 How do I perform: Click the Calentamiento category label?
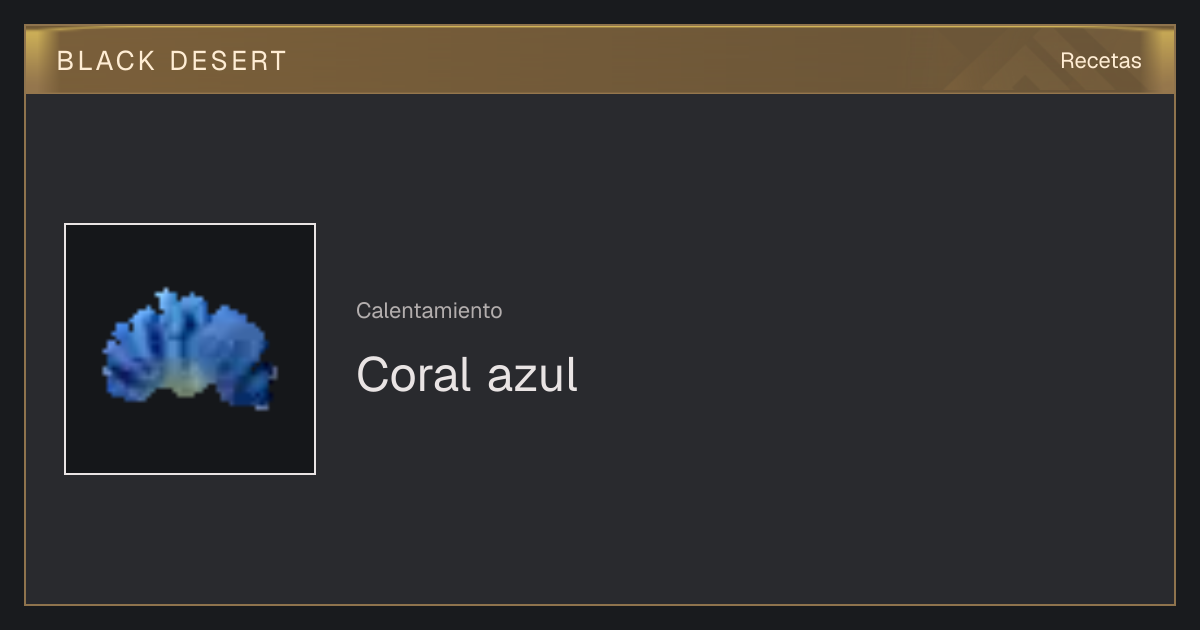click(x=429, y=311)
